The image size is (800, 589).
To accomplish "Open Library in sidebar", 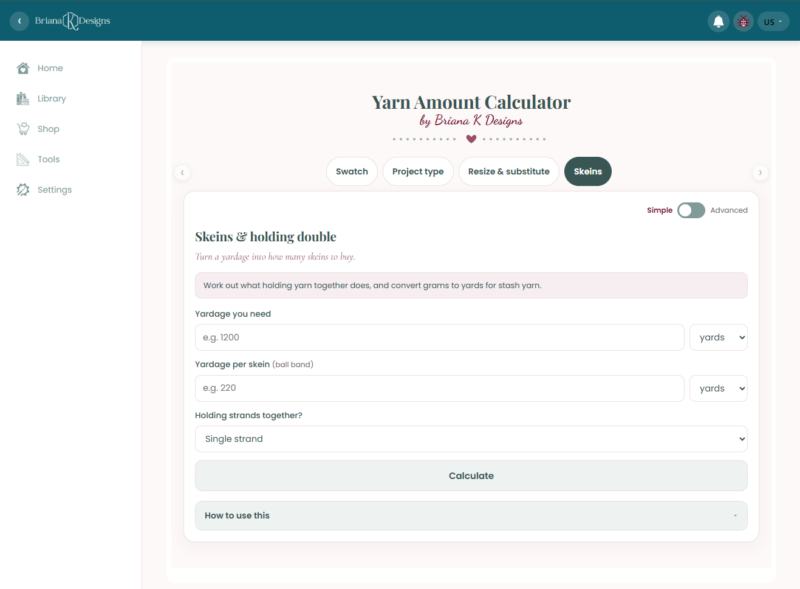I will point(52,99).
